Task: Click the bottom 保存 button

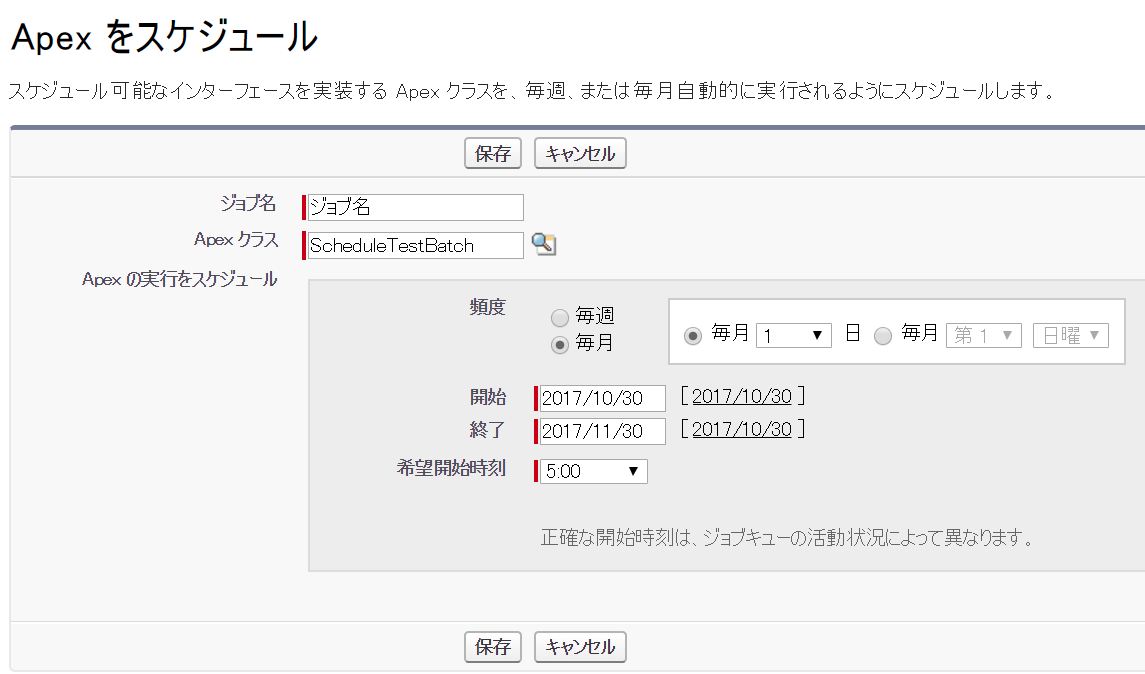Action: pyautogui.click(x=492, y=646)
